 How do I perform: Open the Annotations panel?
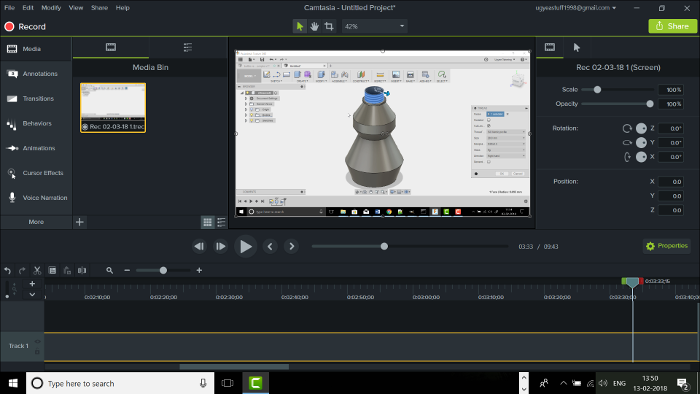tap(36, 74)
